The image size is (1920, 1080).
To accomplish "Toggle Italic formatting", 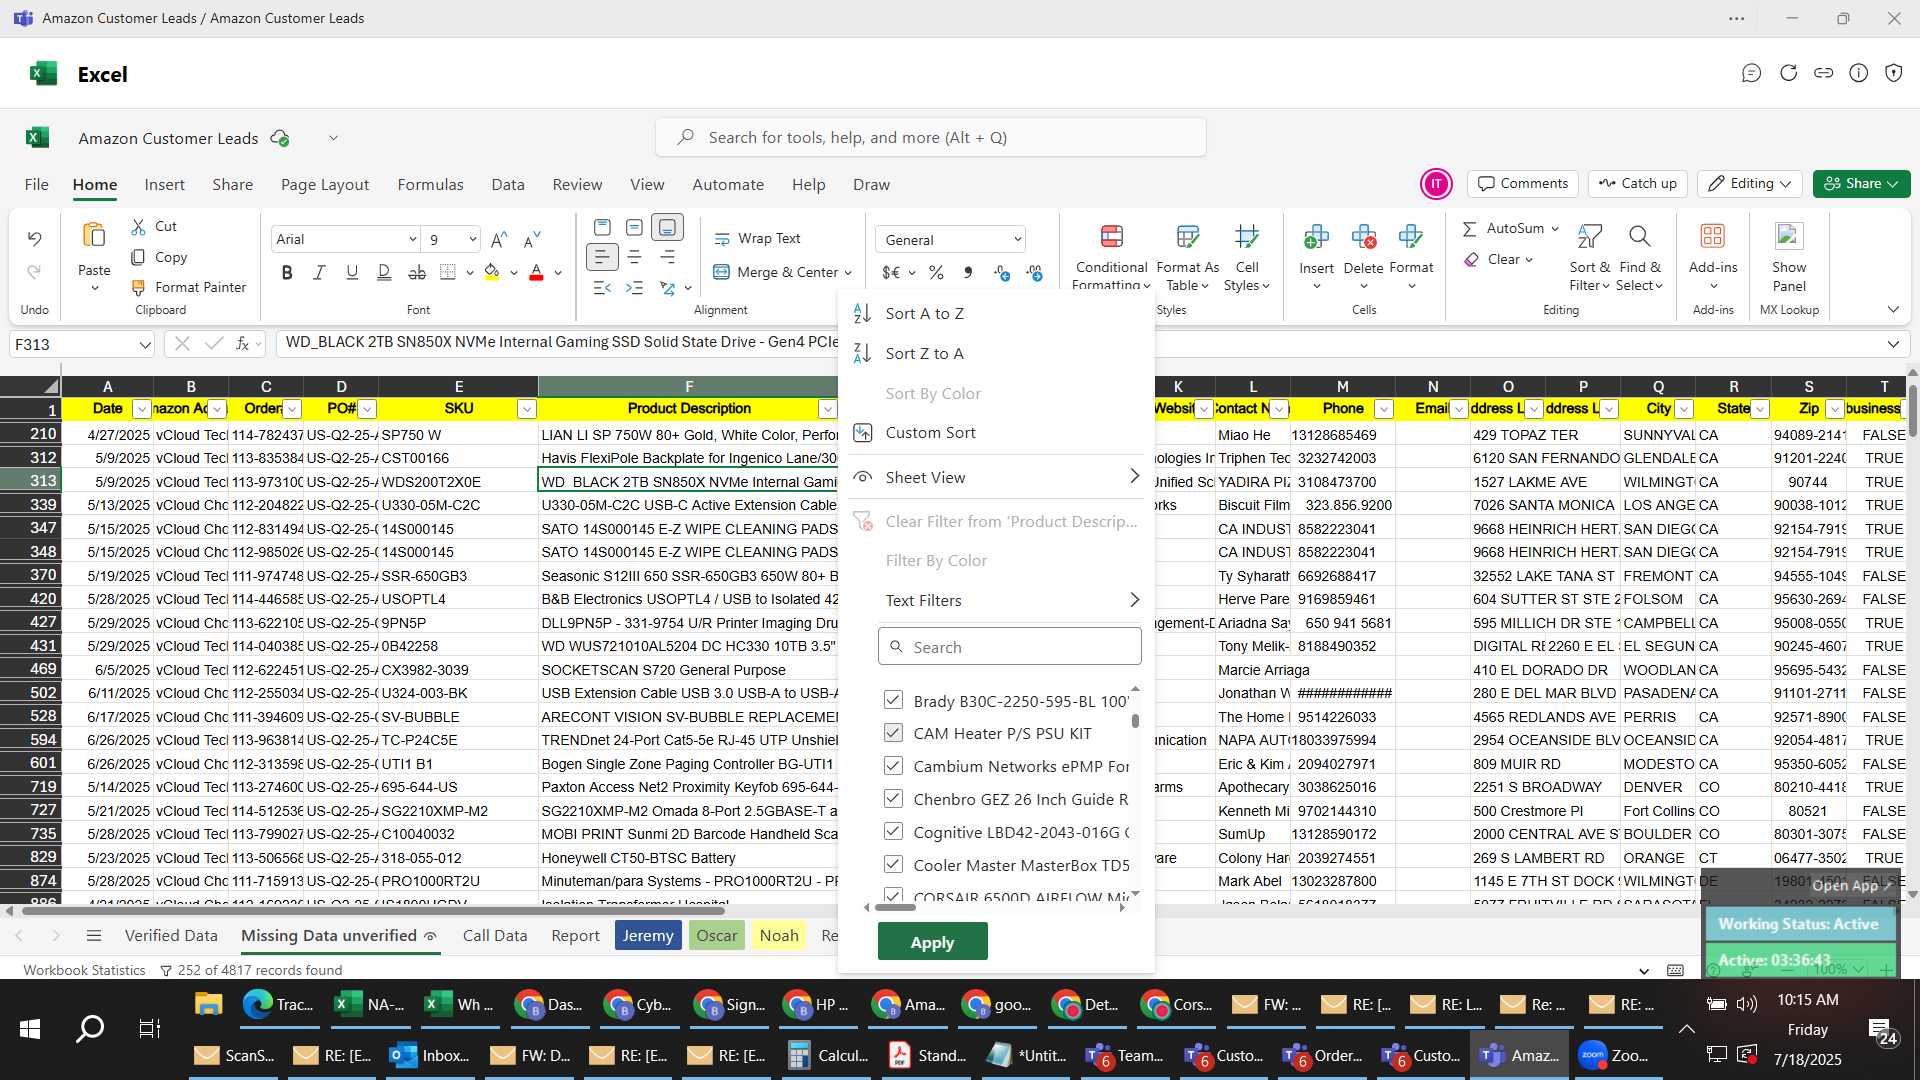I will (319, 272).
